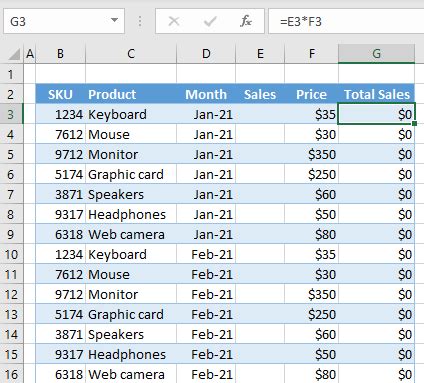424x383 pixels.
Task: Select the selected cell G3 showing $0
Action: tap(376, 114)
